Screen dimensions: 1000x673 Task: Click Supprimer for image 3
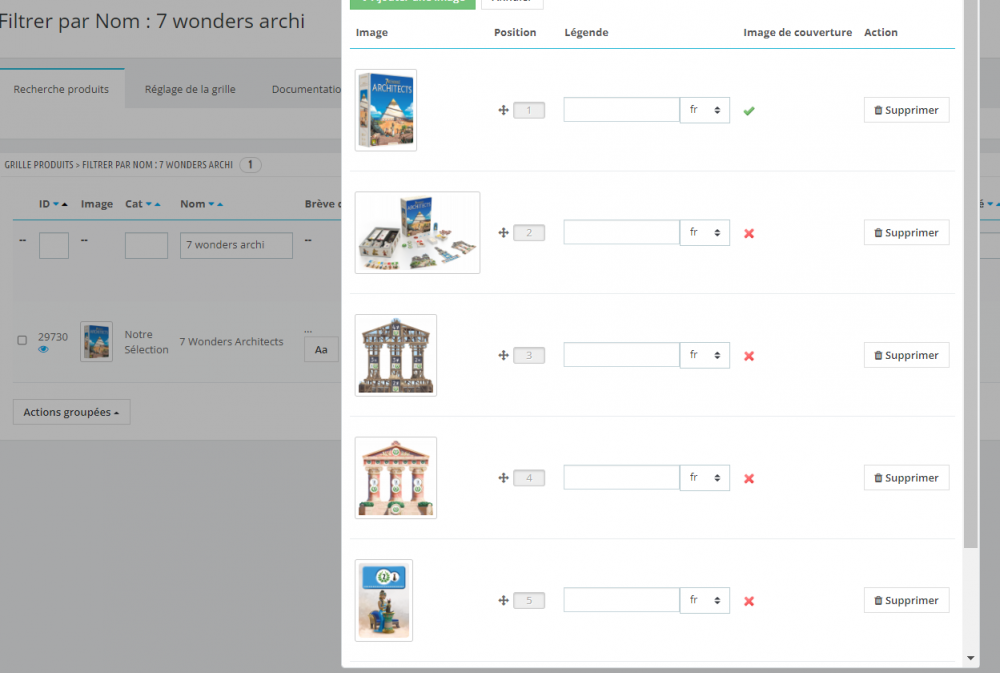[906, 355]
